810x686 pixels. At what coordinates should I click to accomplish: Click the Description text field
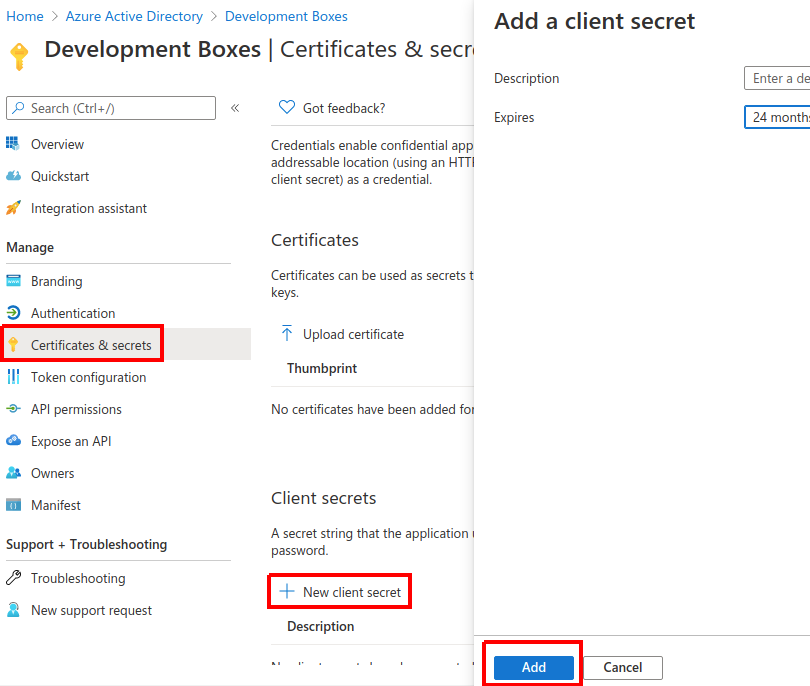pyautogui.click(x=777, y=78)
